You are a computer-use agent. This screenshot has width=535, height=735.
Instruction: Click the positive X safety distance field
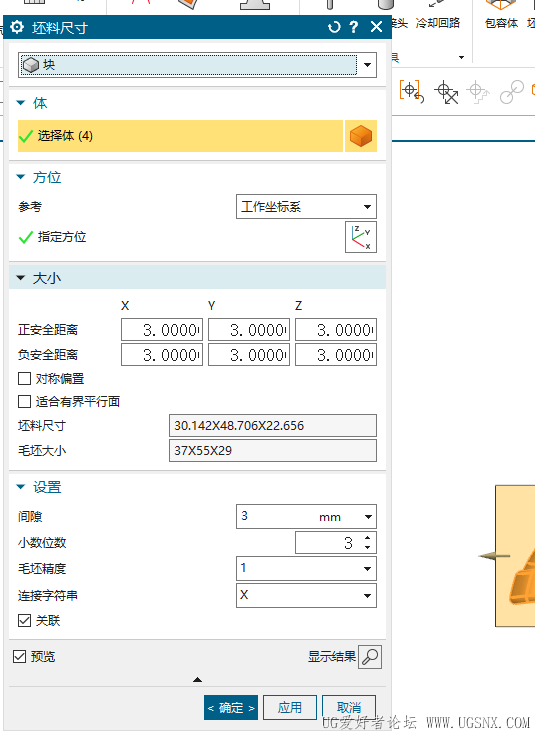[x=162, y=330]
